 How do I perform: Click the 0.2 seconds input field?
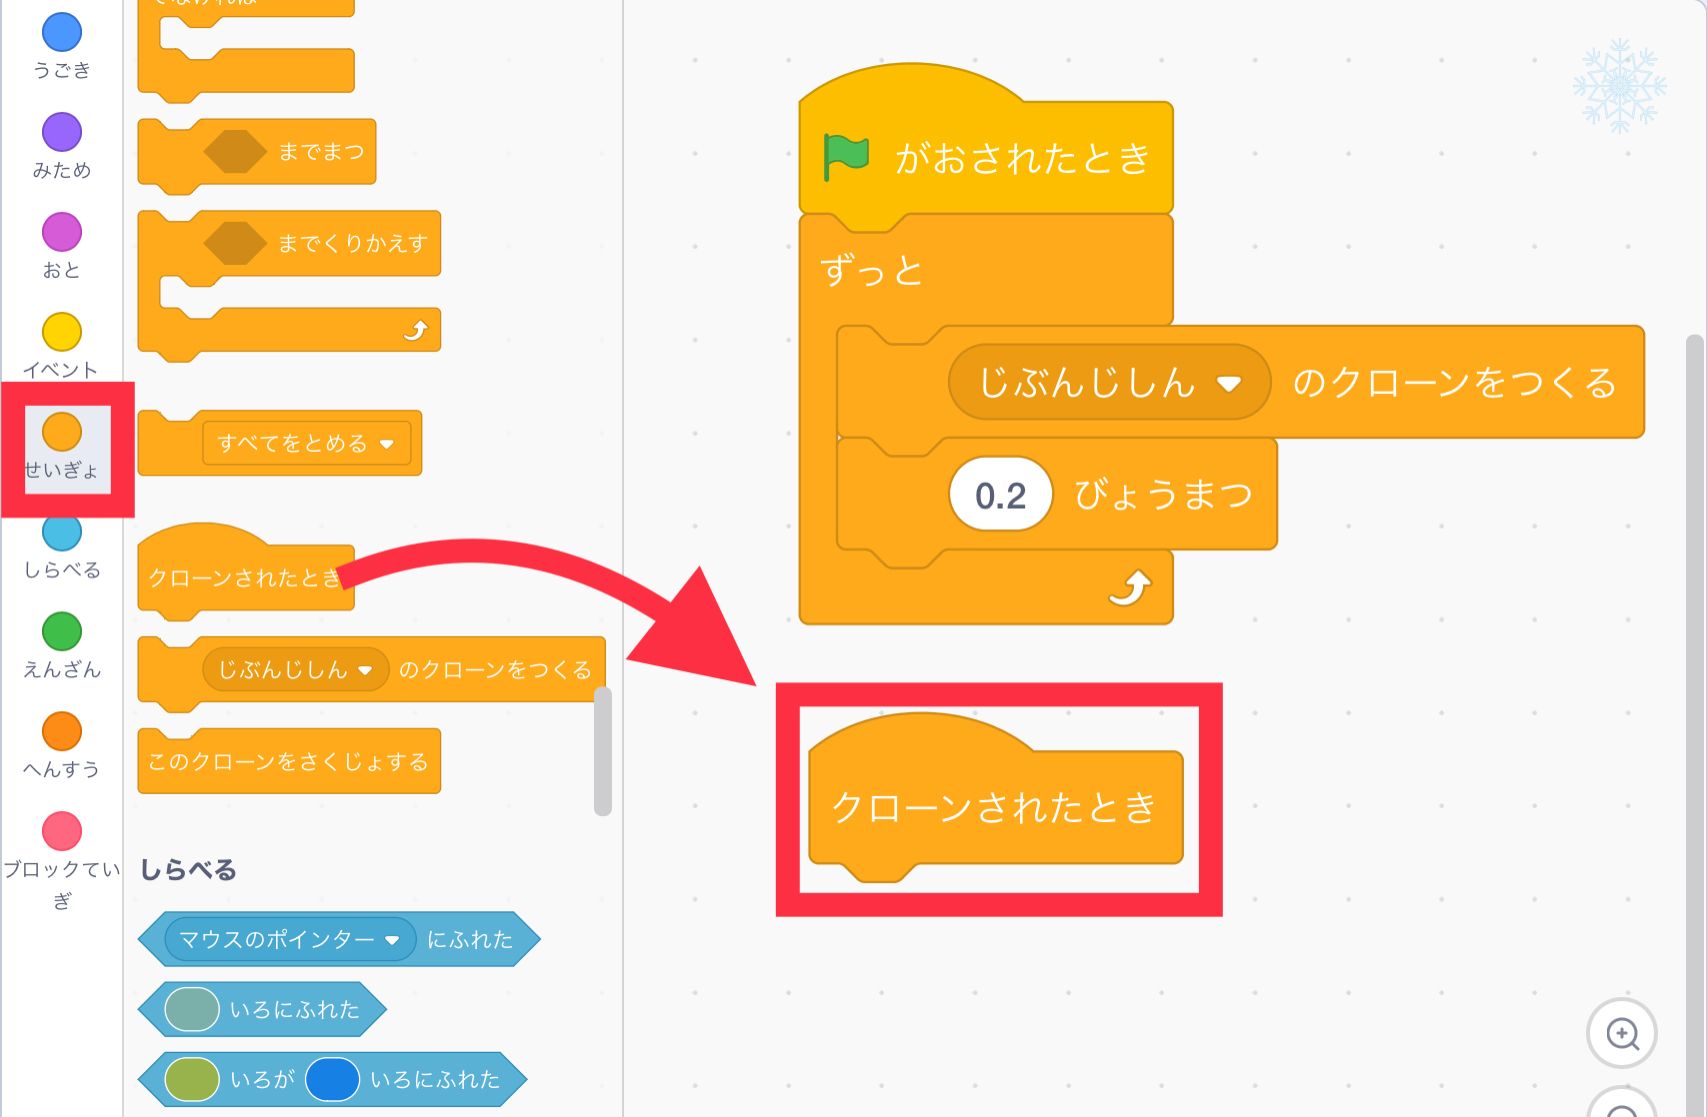(1001, 495)
